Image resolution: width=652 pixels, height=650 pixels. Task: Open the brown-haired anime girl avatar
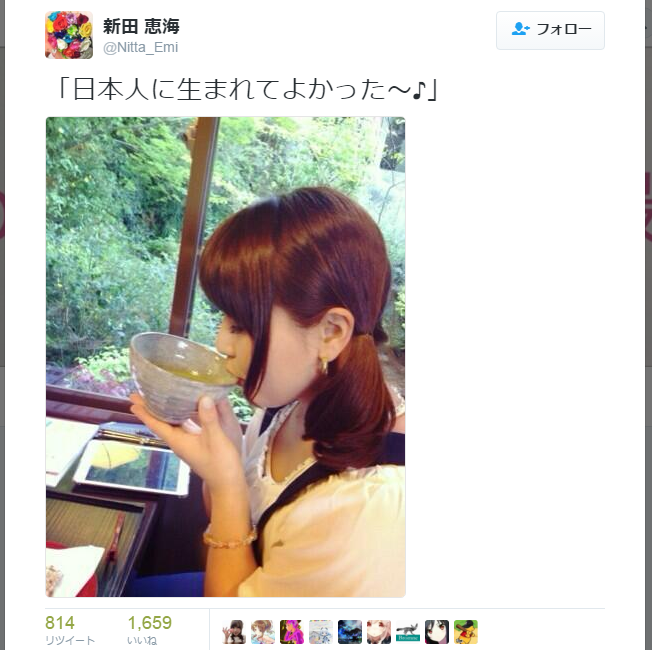coord(263,632)
